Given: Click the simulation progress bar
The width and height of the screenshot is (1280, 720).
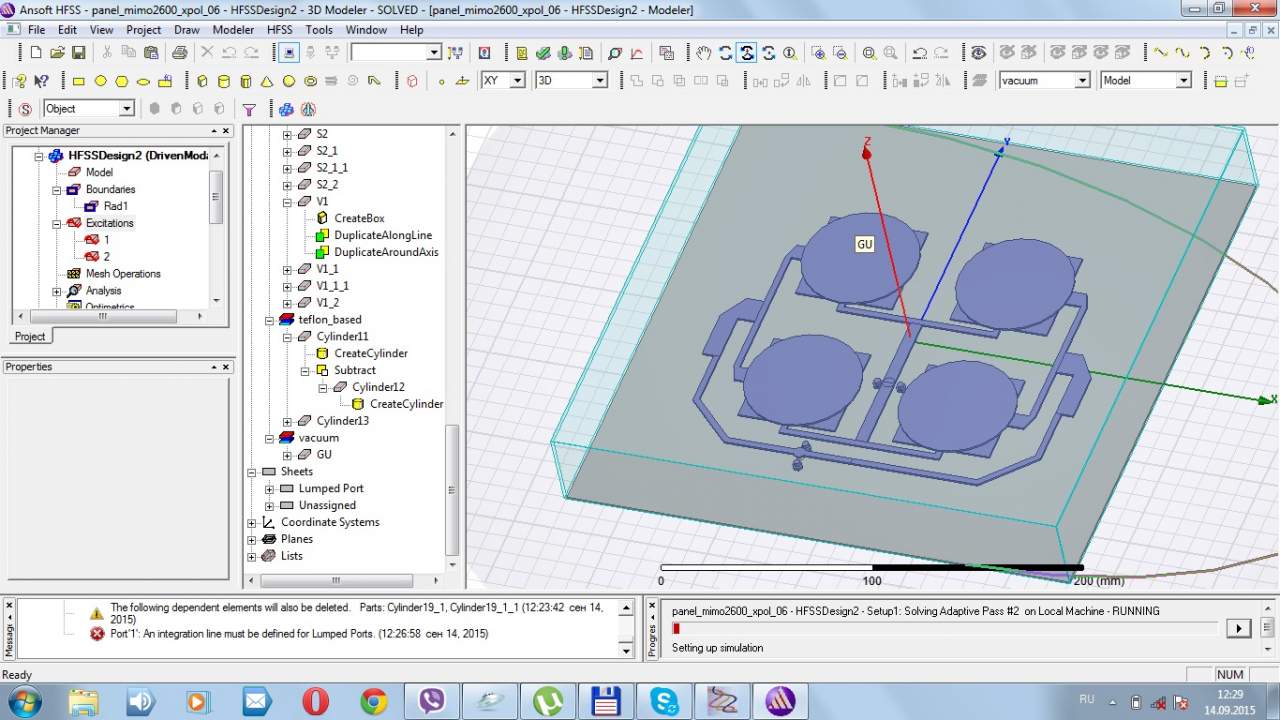Looking at the screenshot, I should pos(945,628).
